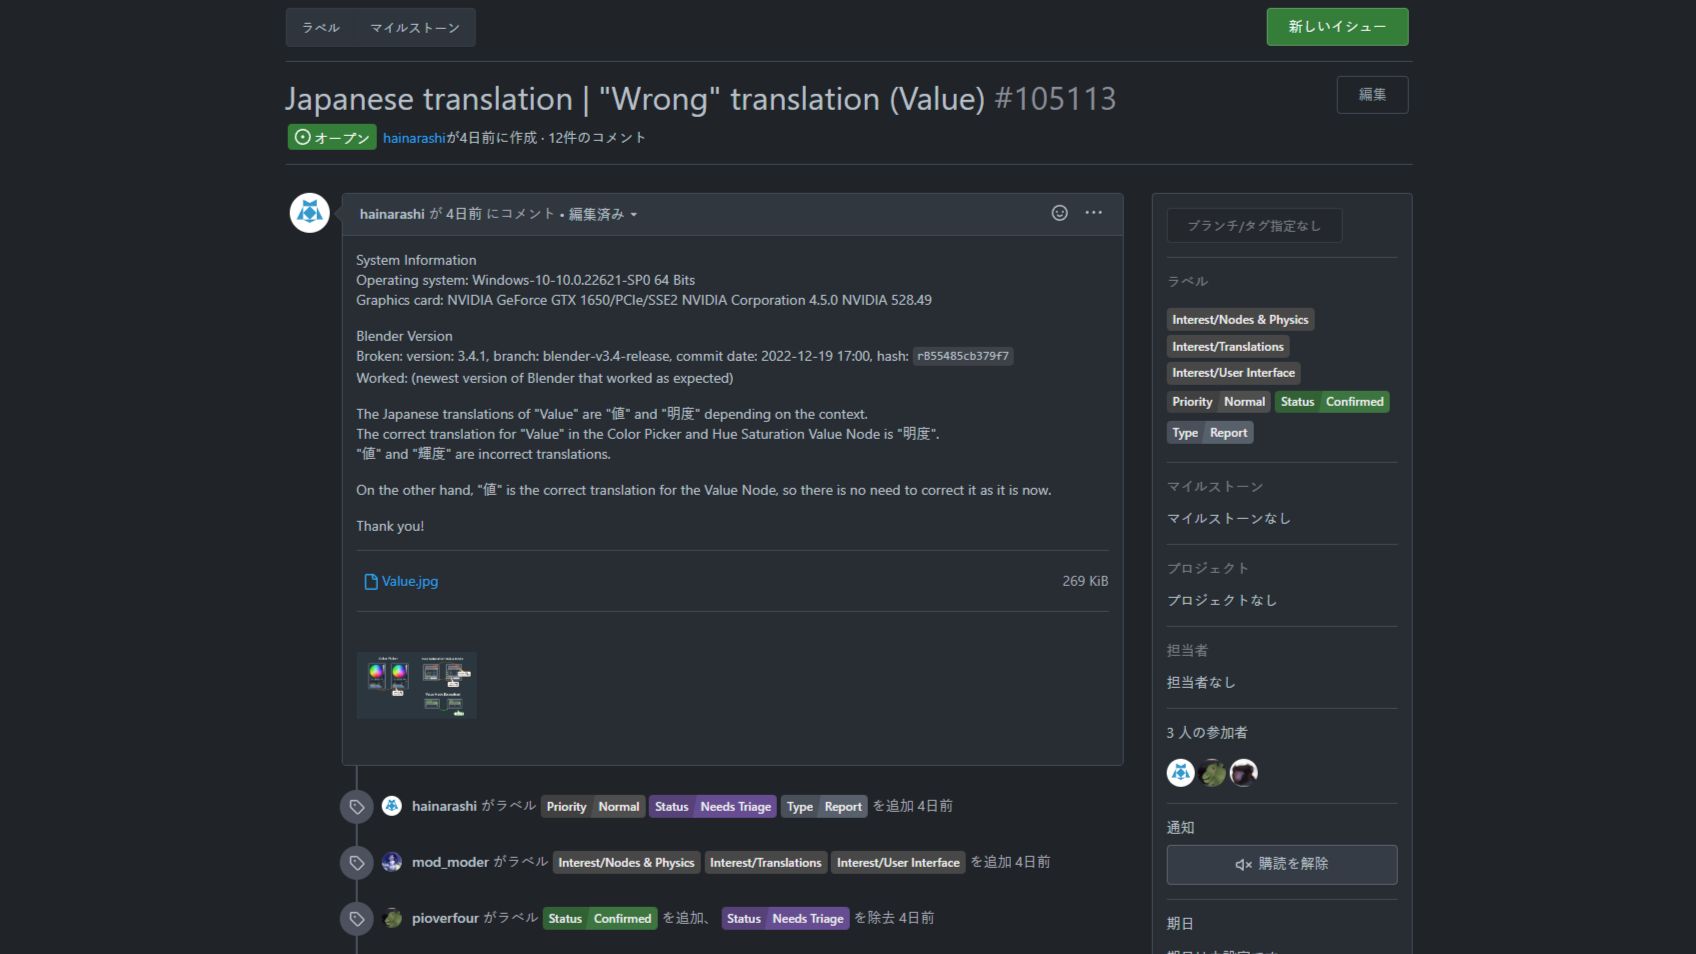The width and height of the screenshot is (1696, 954).
Task: Open the emoji reaction picker on comment
Action: [1060, 213]
